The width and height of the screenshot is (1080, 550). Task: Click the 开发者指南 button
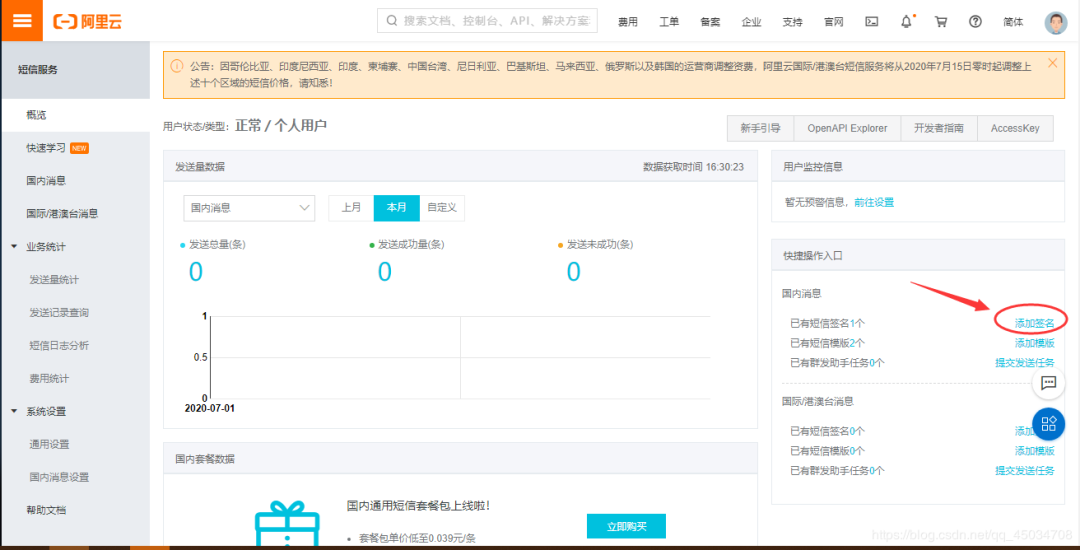pyautogui.click(x=939, y=128)
